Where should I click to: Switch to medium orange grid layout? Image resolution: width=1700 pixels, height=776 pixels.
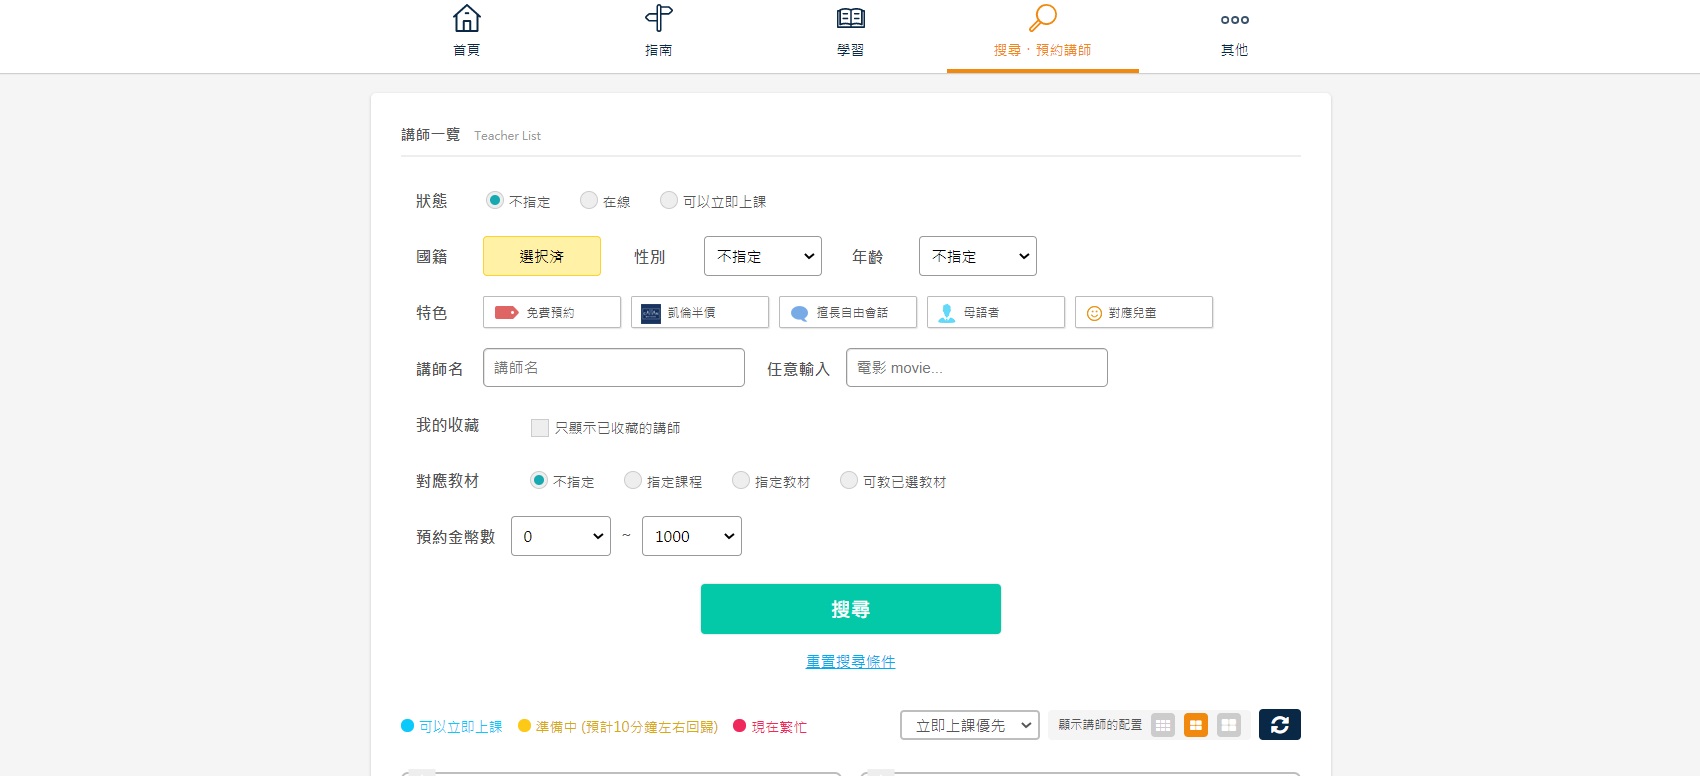click(1196, 725)
